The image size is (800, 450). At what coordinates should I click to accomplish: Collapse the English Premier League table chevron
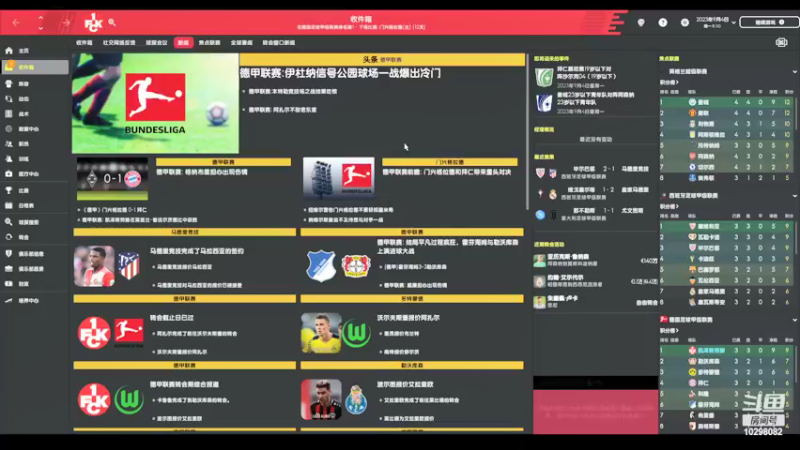[x=794, y=72]
